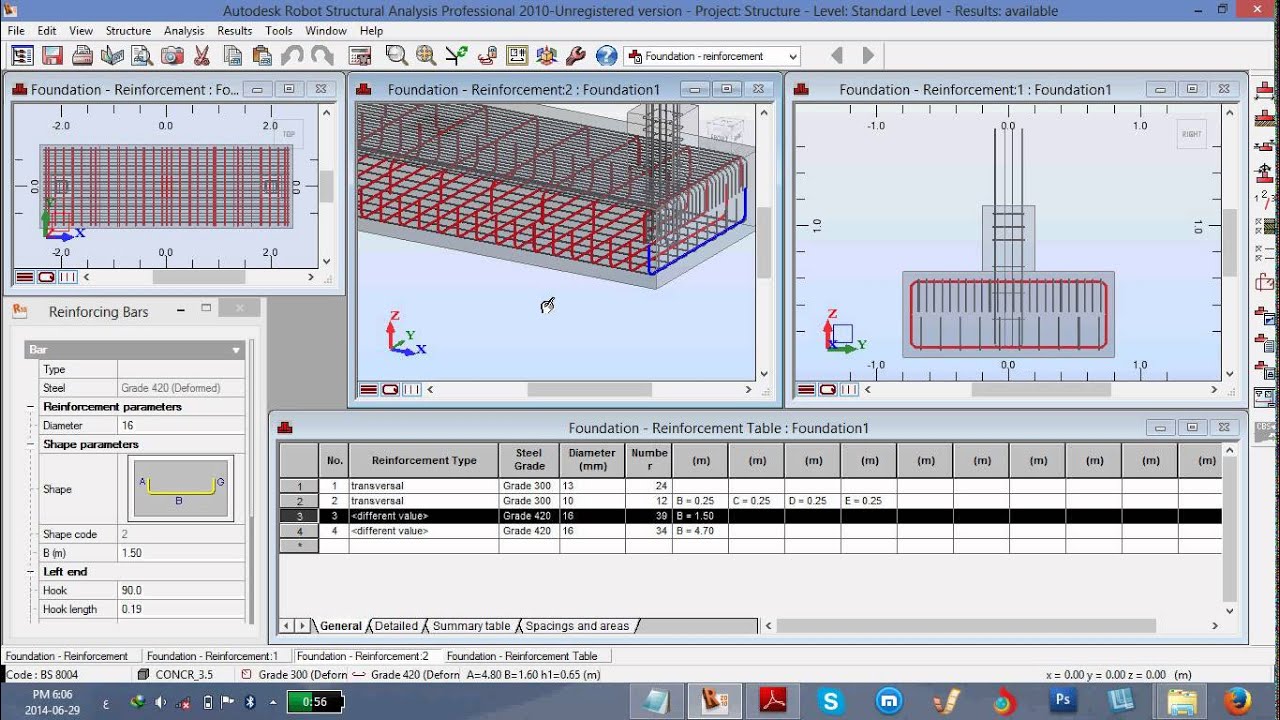
Task: Open the Structure menu
Action: (x=128, y=31)
